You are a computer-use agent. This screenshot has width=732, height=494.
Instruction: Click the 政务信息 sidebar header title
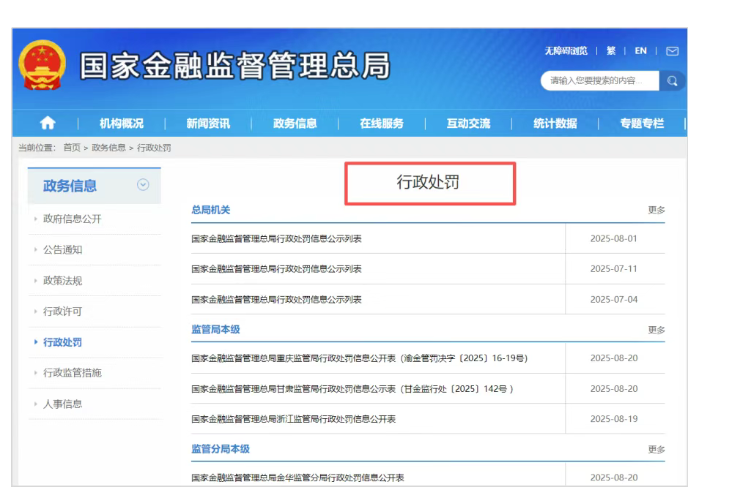pos(70,185)
